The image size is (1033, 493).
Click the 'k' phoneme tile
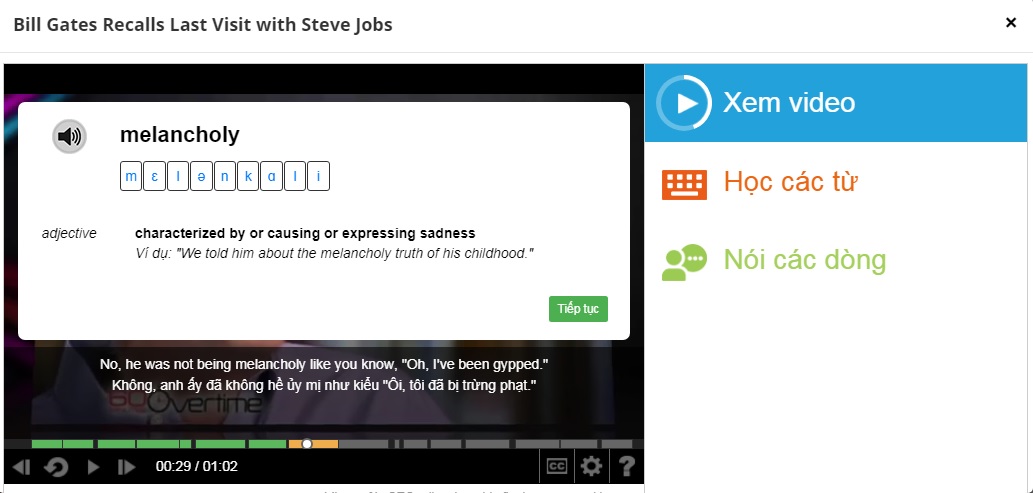coord(248,176)
